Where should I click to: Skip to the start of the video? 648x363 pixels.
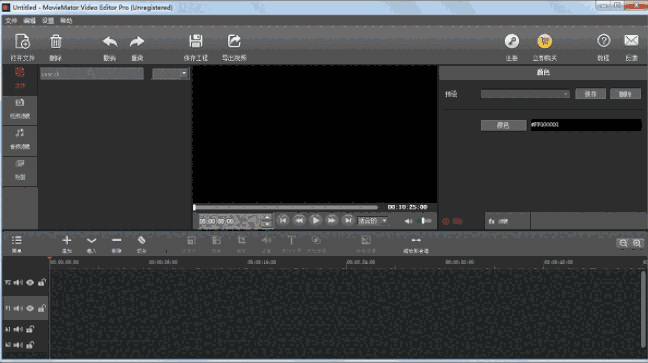[x=283, y=221]
